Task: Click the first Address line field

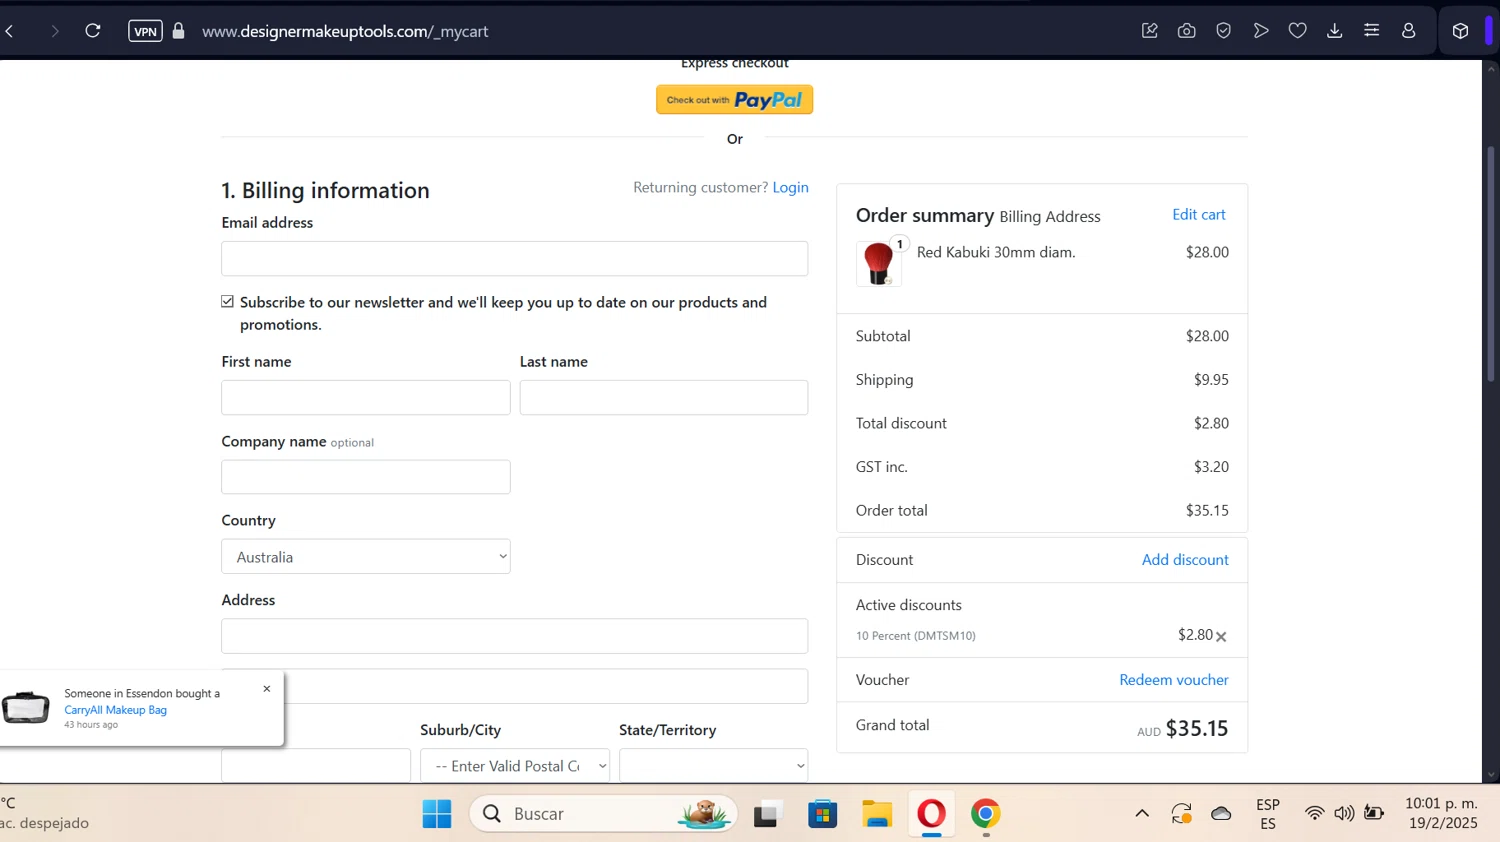Action: 515,636
